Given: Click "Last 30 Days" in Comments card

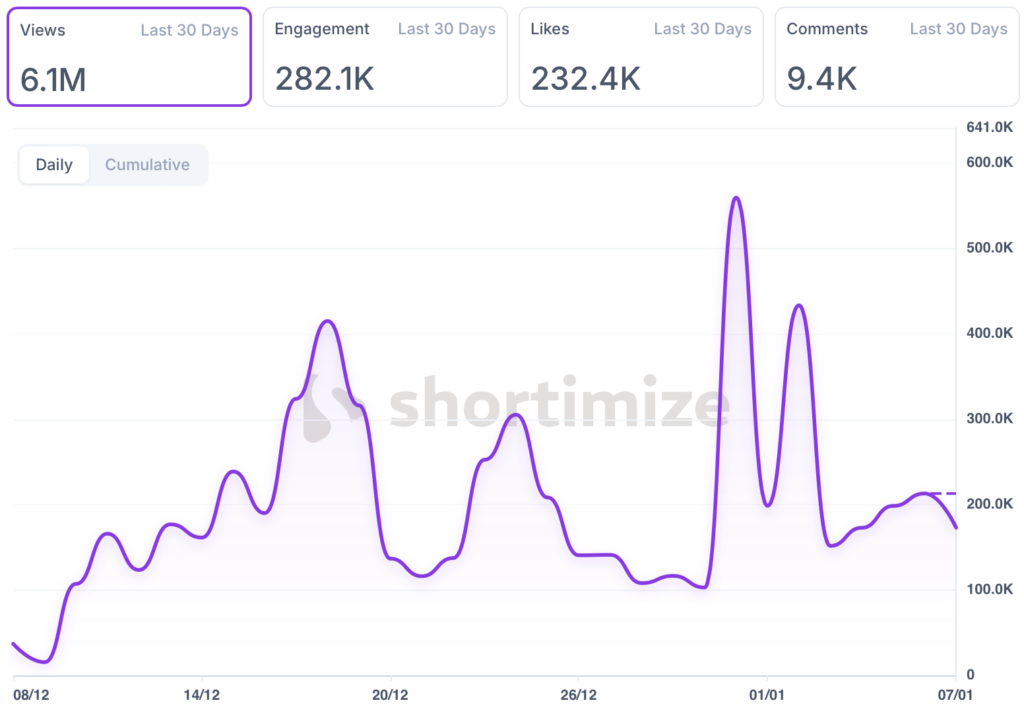Looking at the screenshot, I should pos(958,29).
